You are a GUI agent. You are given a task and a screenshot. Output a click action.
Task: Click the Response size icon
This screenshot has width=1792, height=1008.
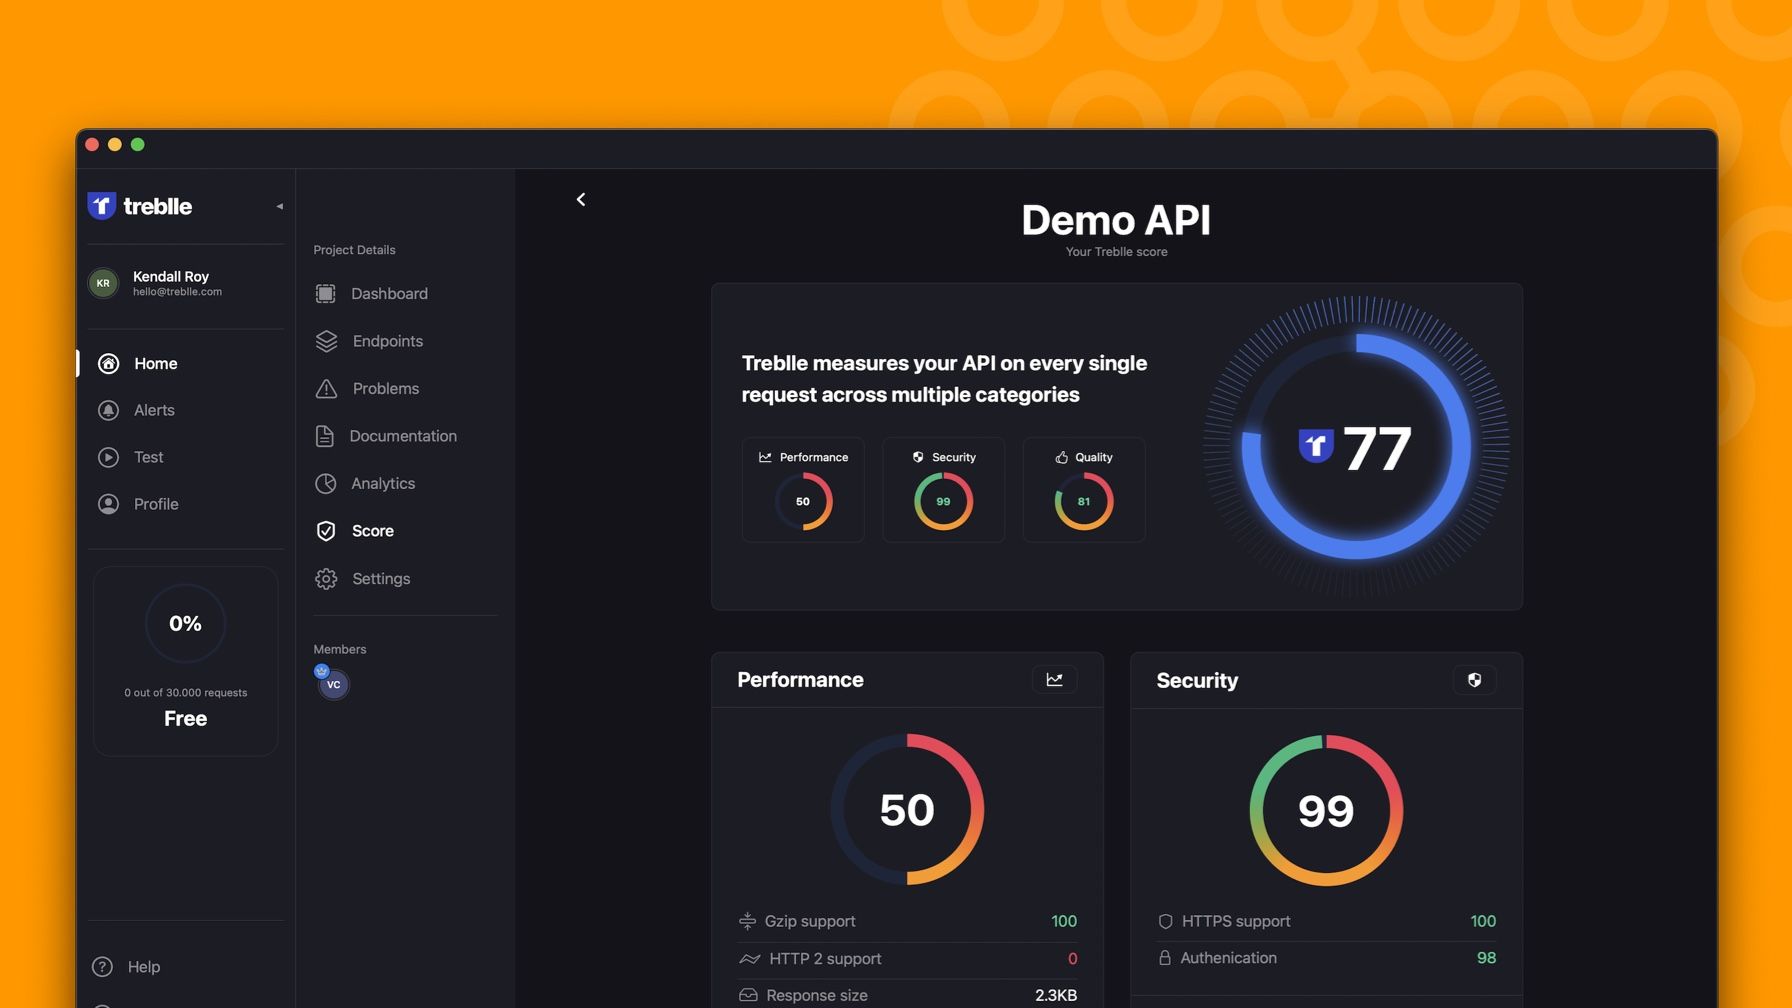coord(748,995)
